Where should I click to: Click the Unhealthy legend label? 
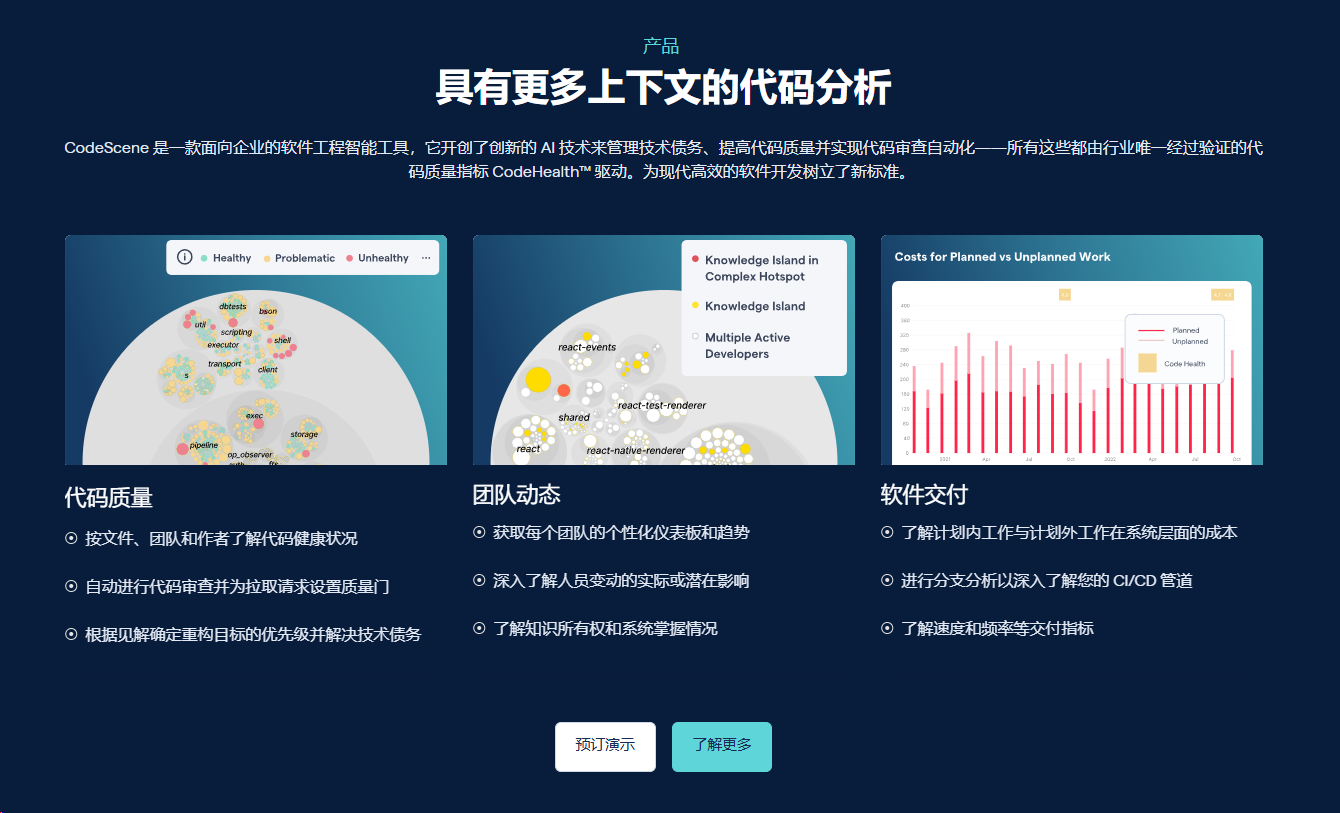pyautogui.click(x=383, y=258)
